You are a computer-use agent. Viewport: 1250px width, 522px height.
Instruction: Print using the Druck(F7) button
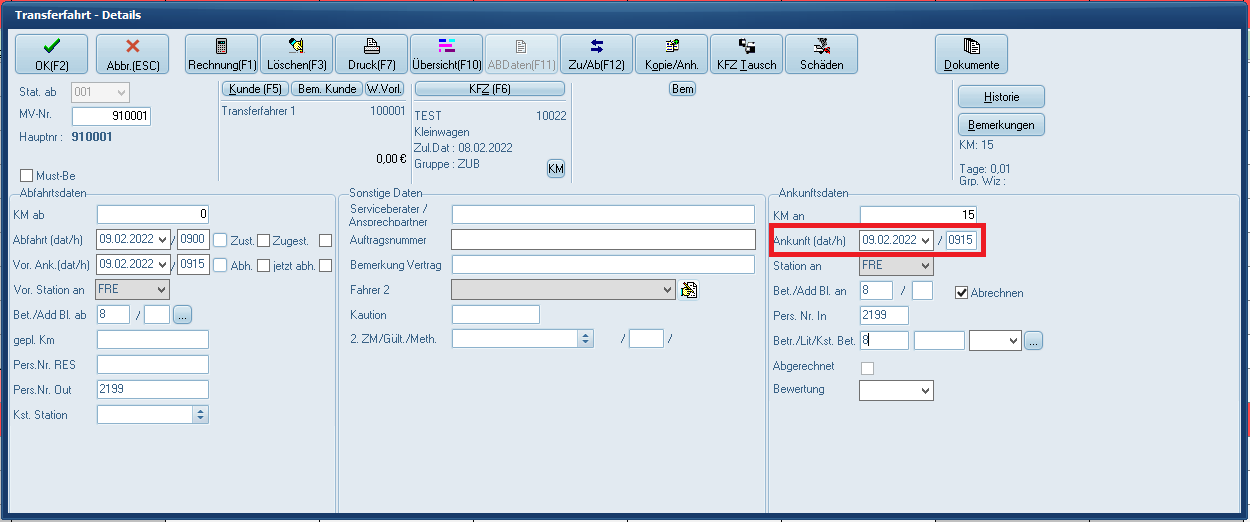coord(371,54)
